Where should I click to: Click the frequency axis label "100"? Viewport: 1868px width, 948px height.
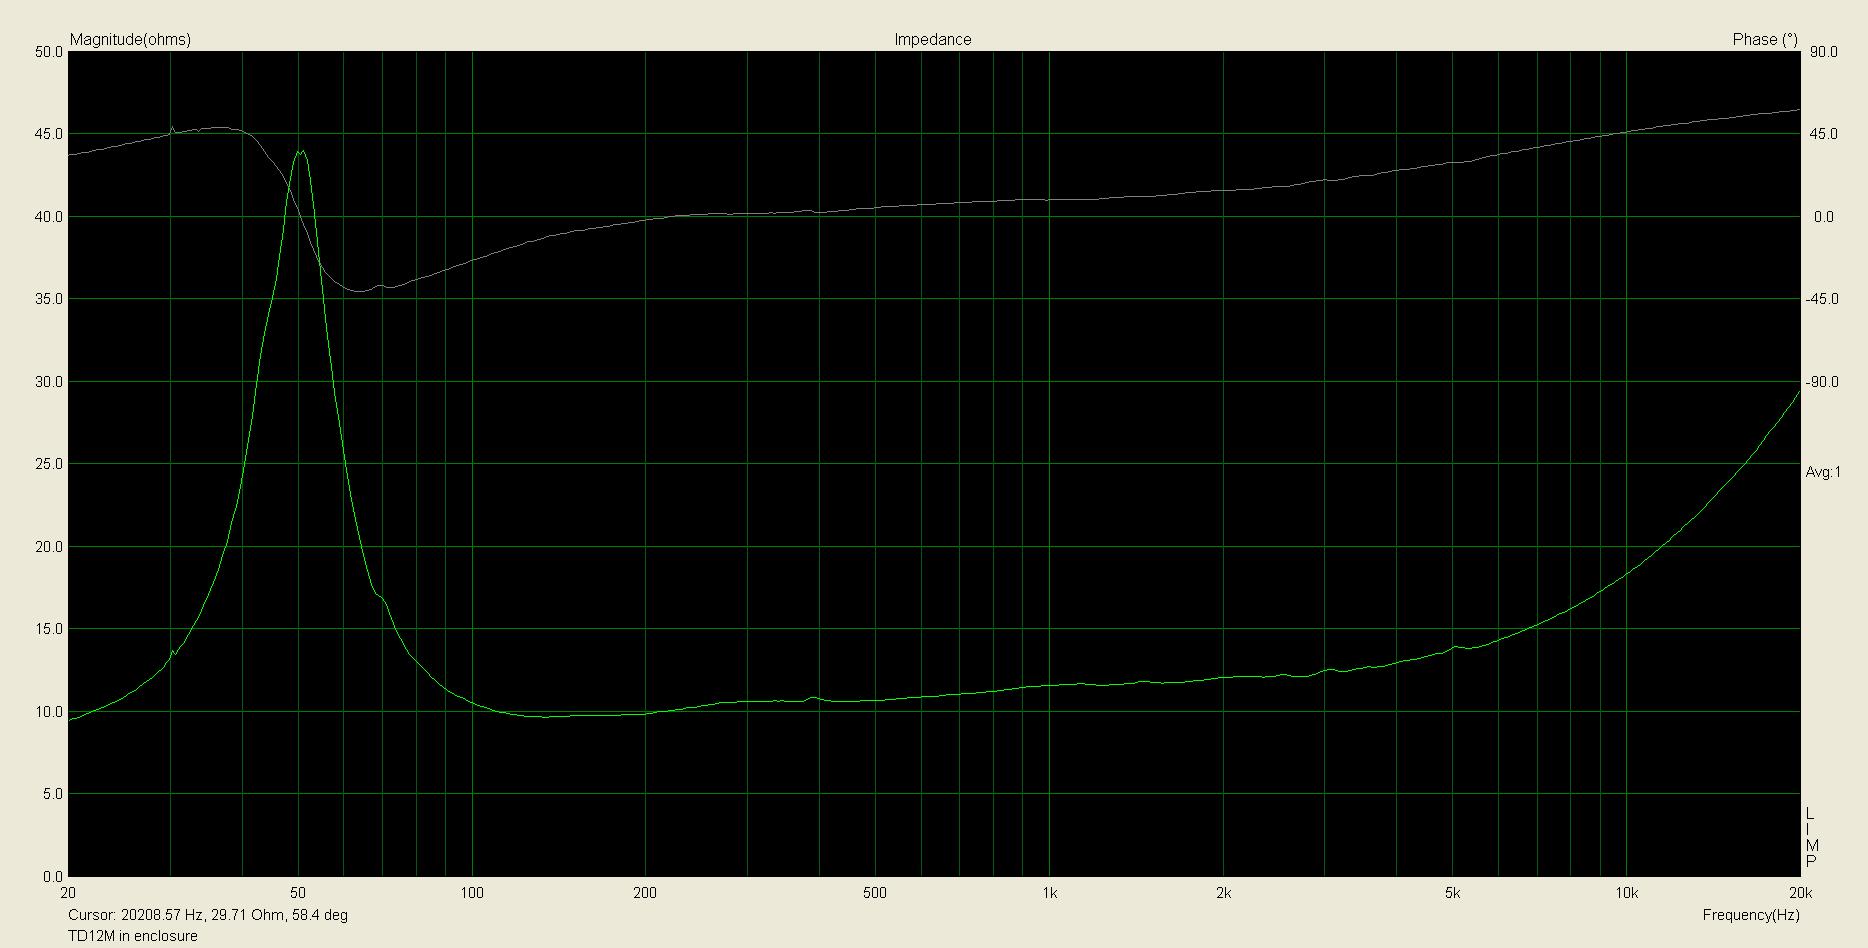(x=472, y=892)
